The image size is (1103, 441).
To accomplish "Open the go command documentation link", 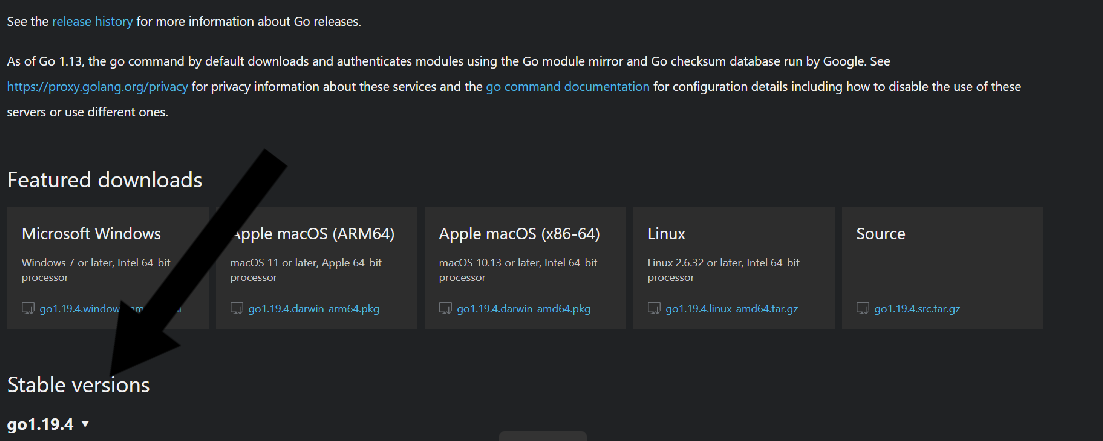I will tap(567, 87).
